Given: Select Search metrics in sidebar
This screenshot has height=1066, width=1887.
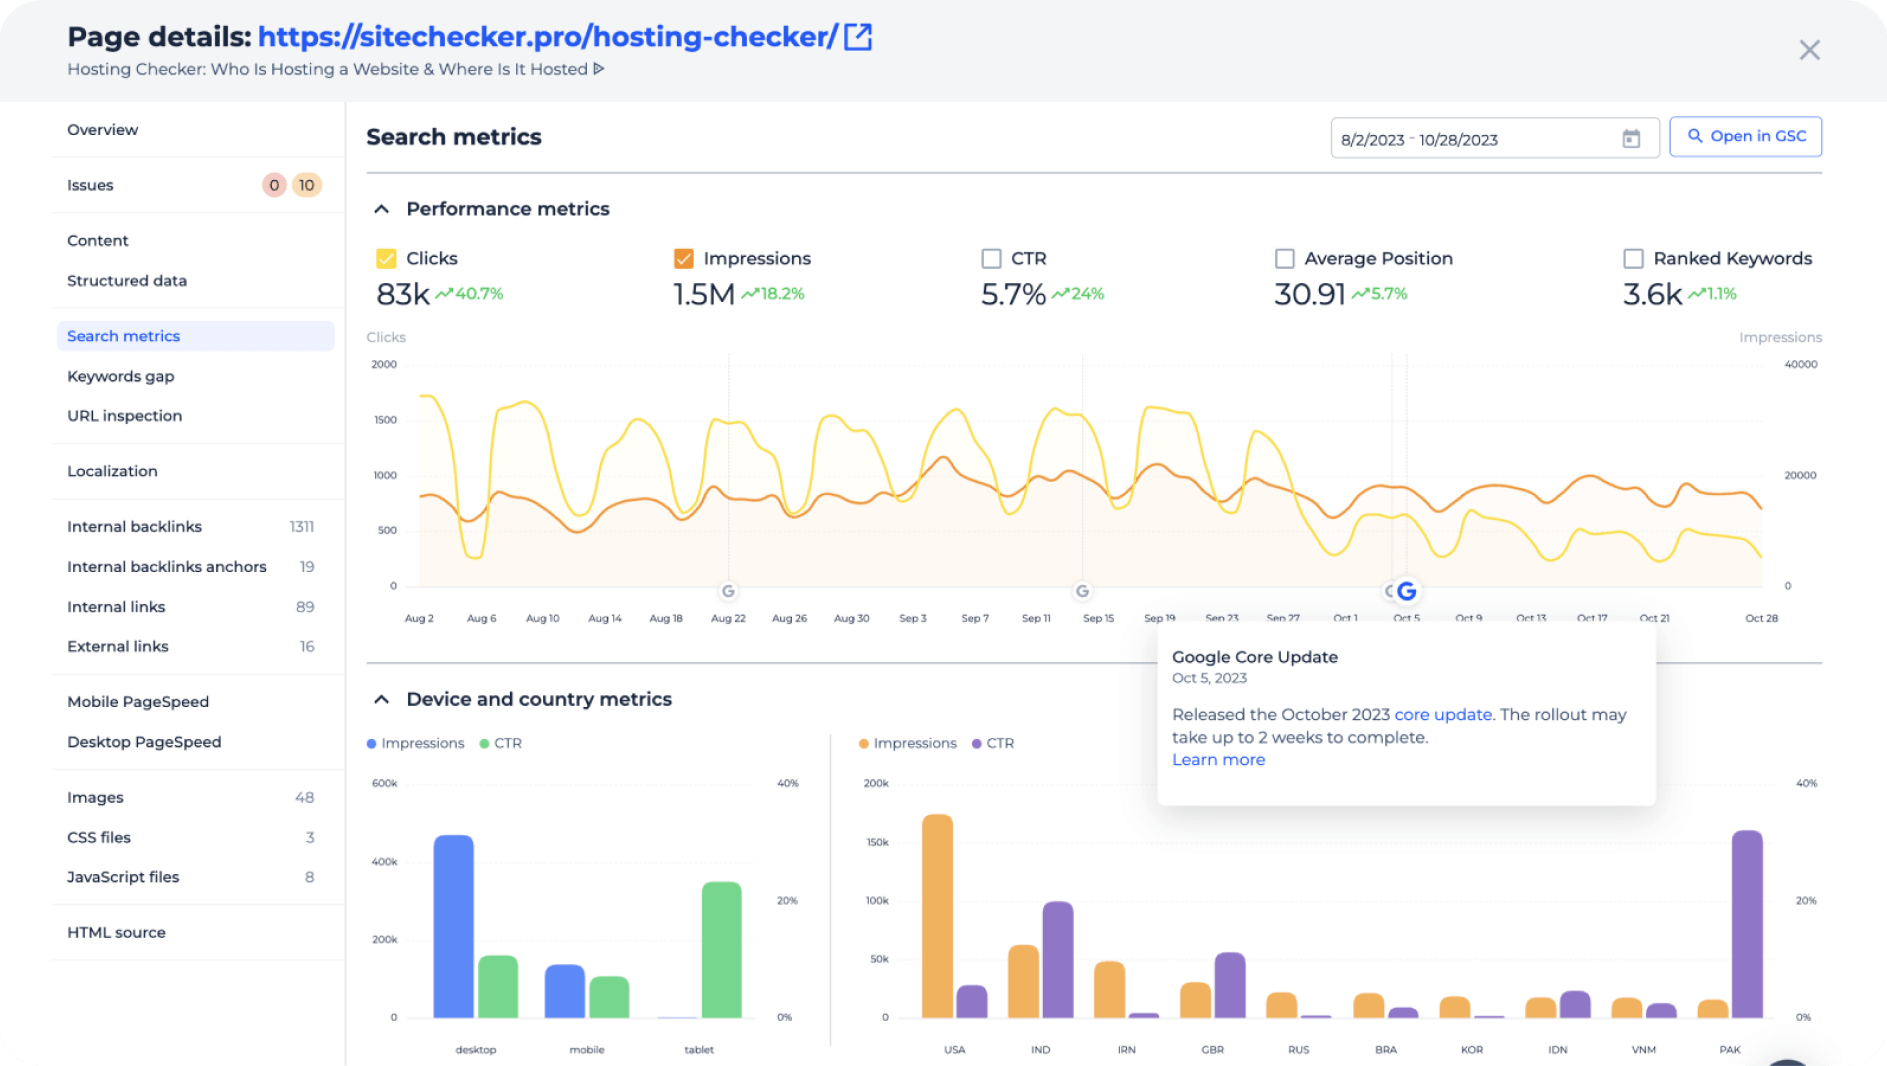Looking at the screenshot, I should point(195,336).
